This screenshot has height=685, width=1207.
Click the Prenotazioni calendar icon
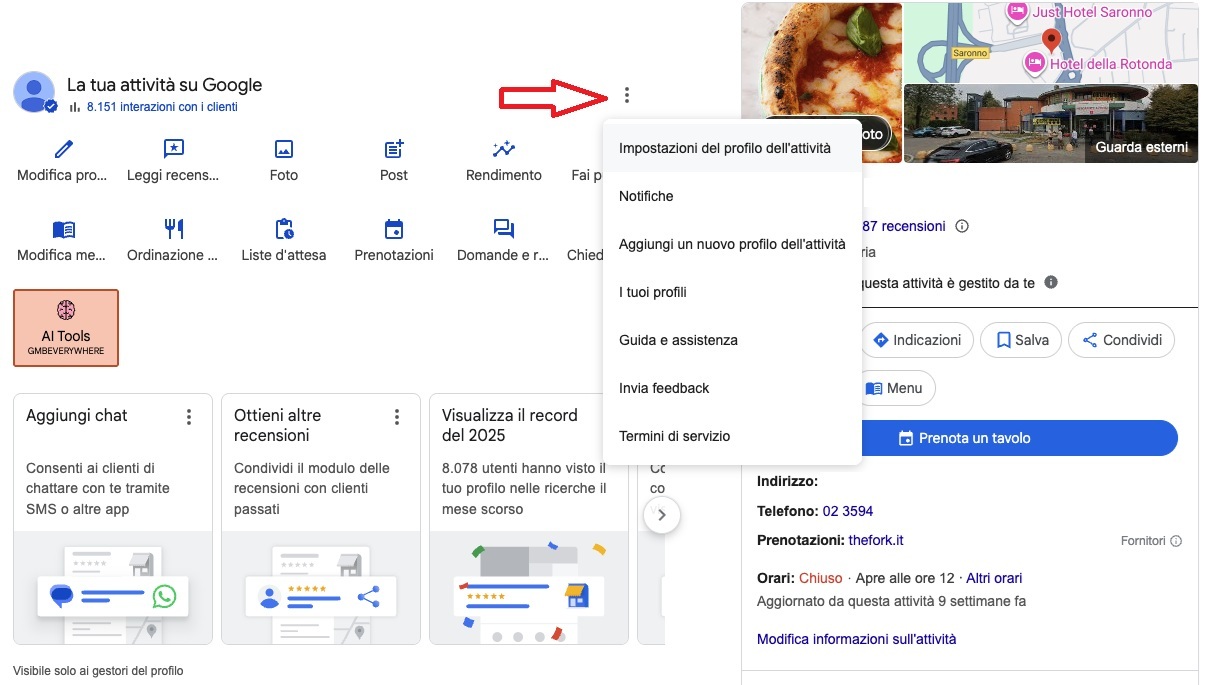[394, 229]
